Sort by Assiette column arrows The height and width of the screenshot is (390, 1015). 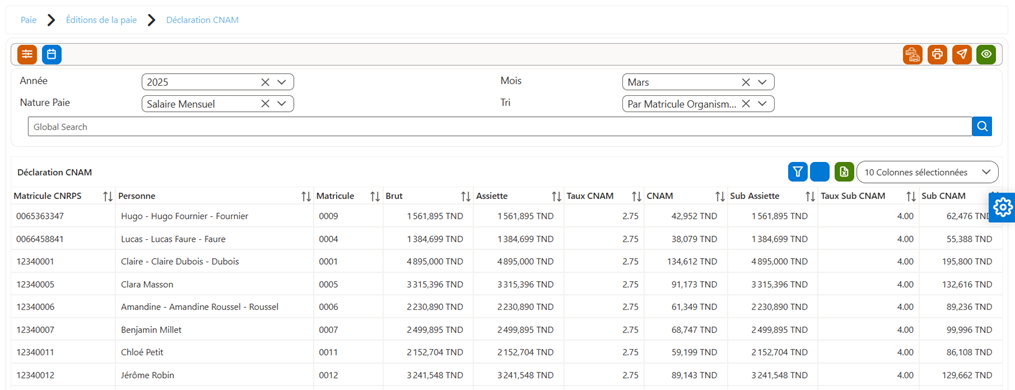pyautogui.click(x=556, y=196)
